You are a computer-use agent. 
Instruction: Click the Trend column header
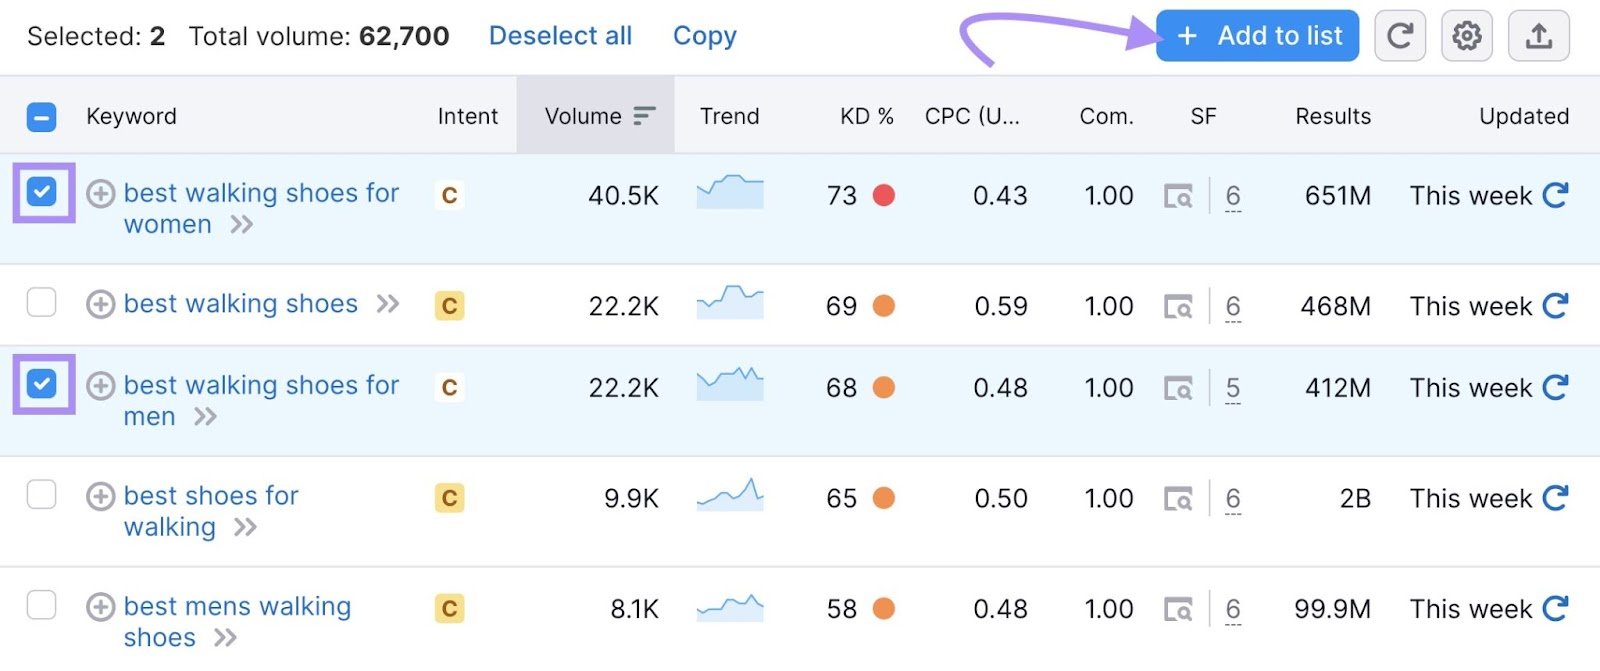729,116
